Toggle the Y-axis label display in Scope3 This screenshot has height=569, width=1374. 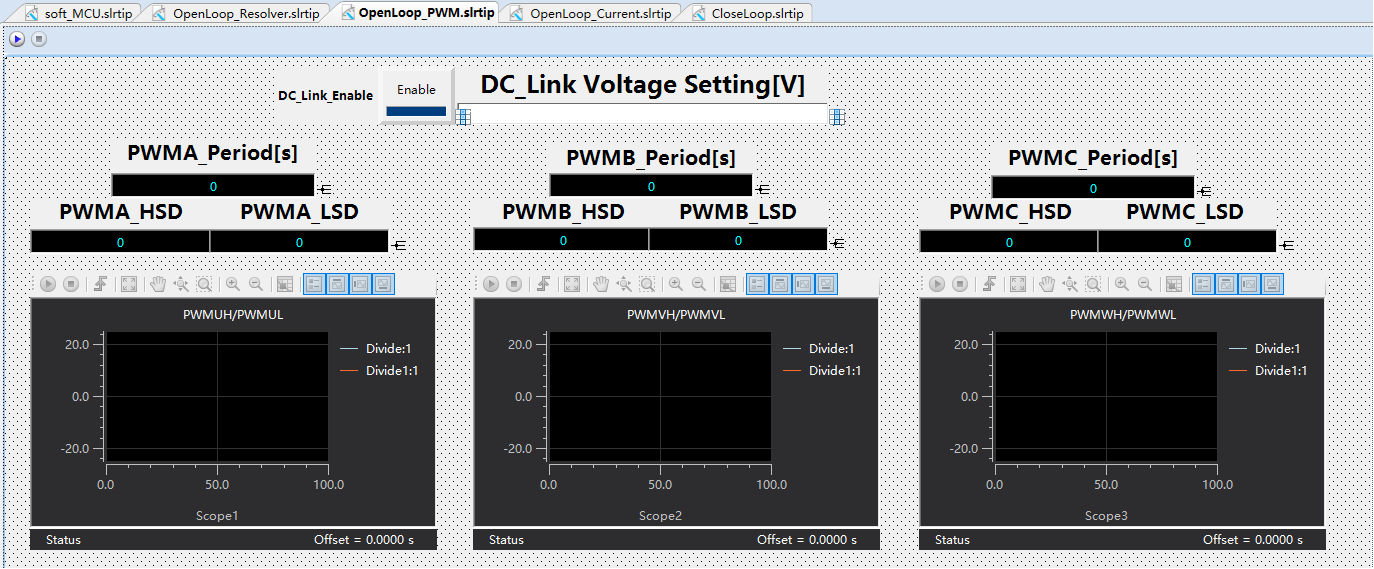coord(1249,284)
